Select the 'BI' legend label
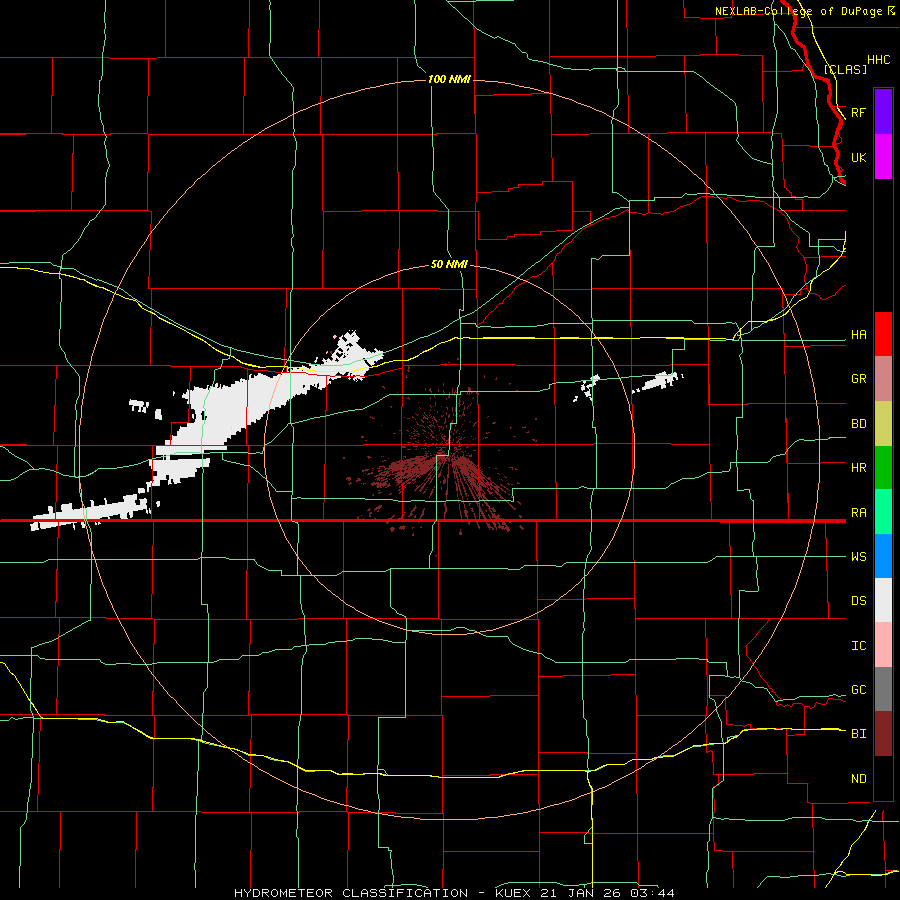Image resolution: width=900 pixels, height=900 pixels. 859,734
